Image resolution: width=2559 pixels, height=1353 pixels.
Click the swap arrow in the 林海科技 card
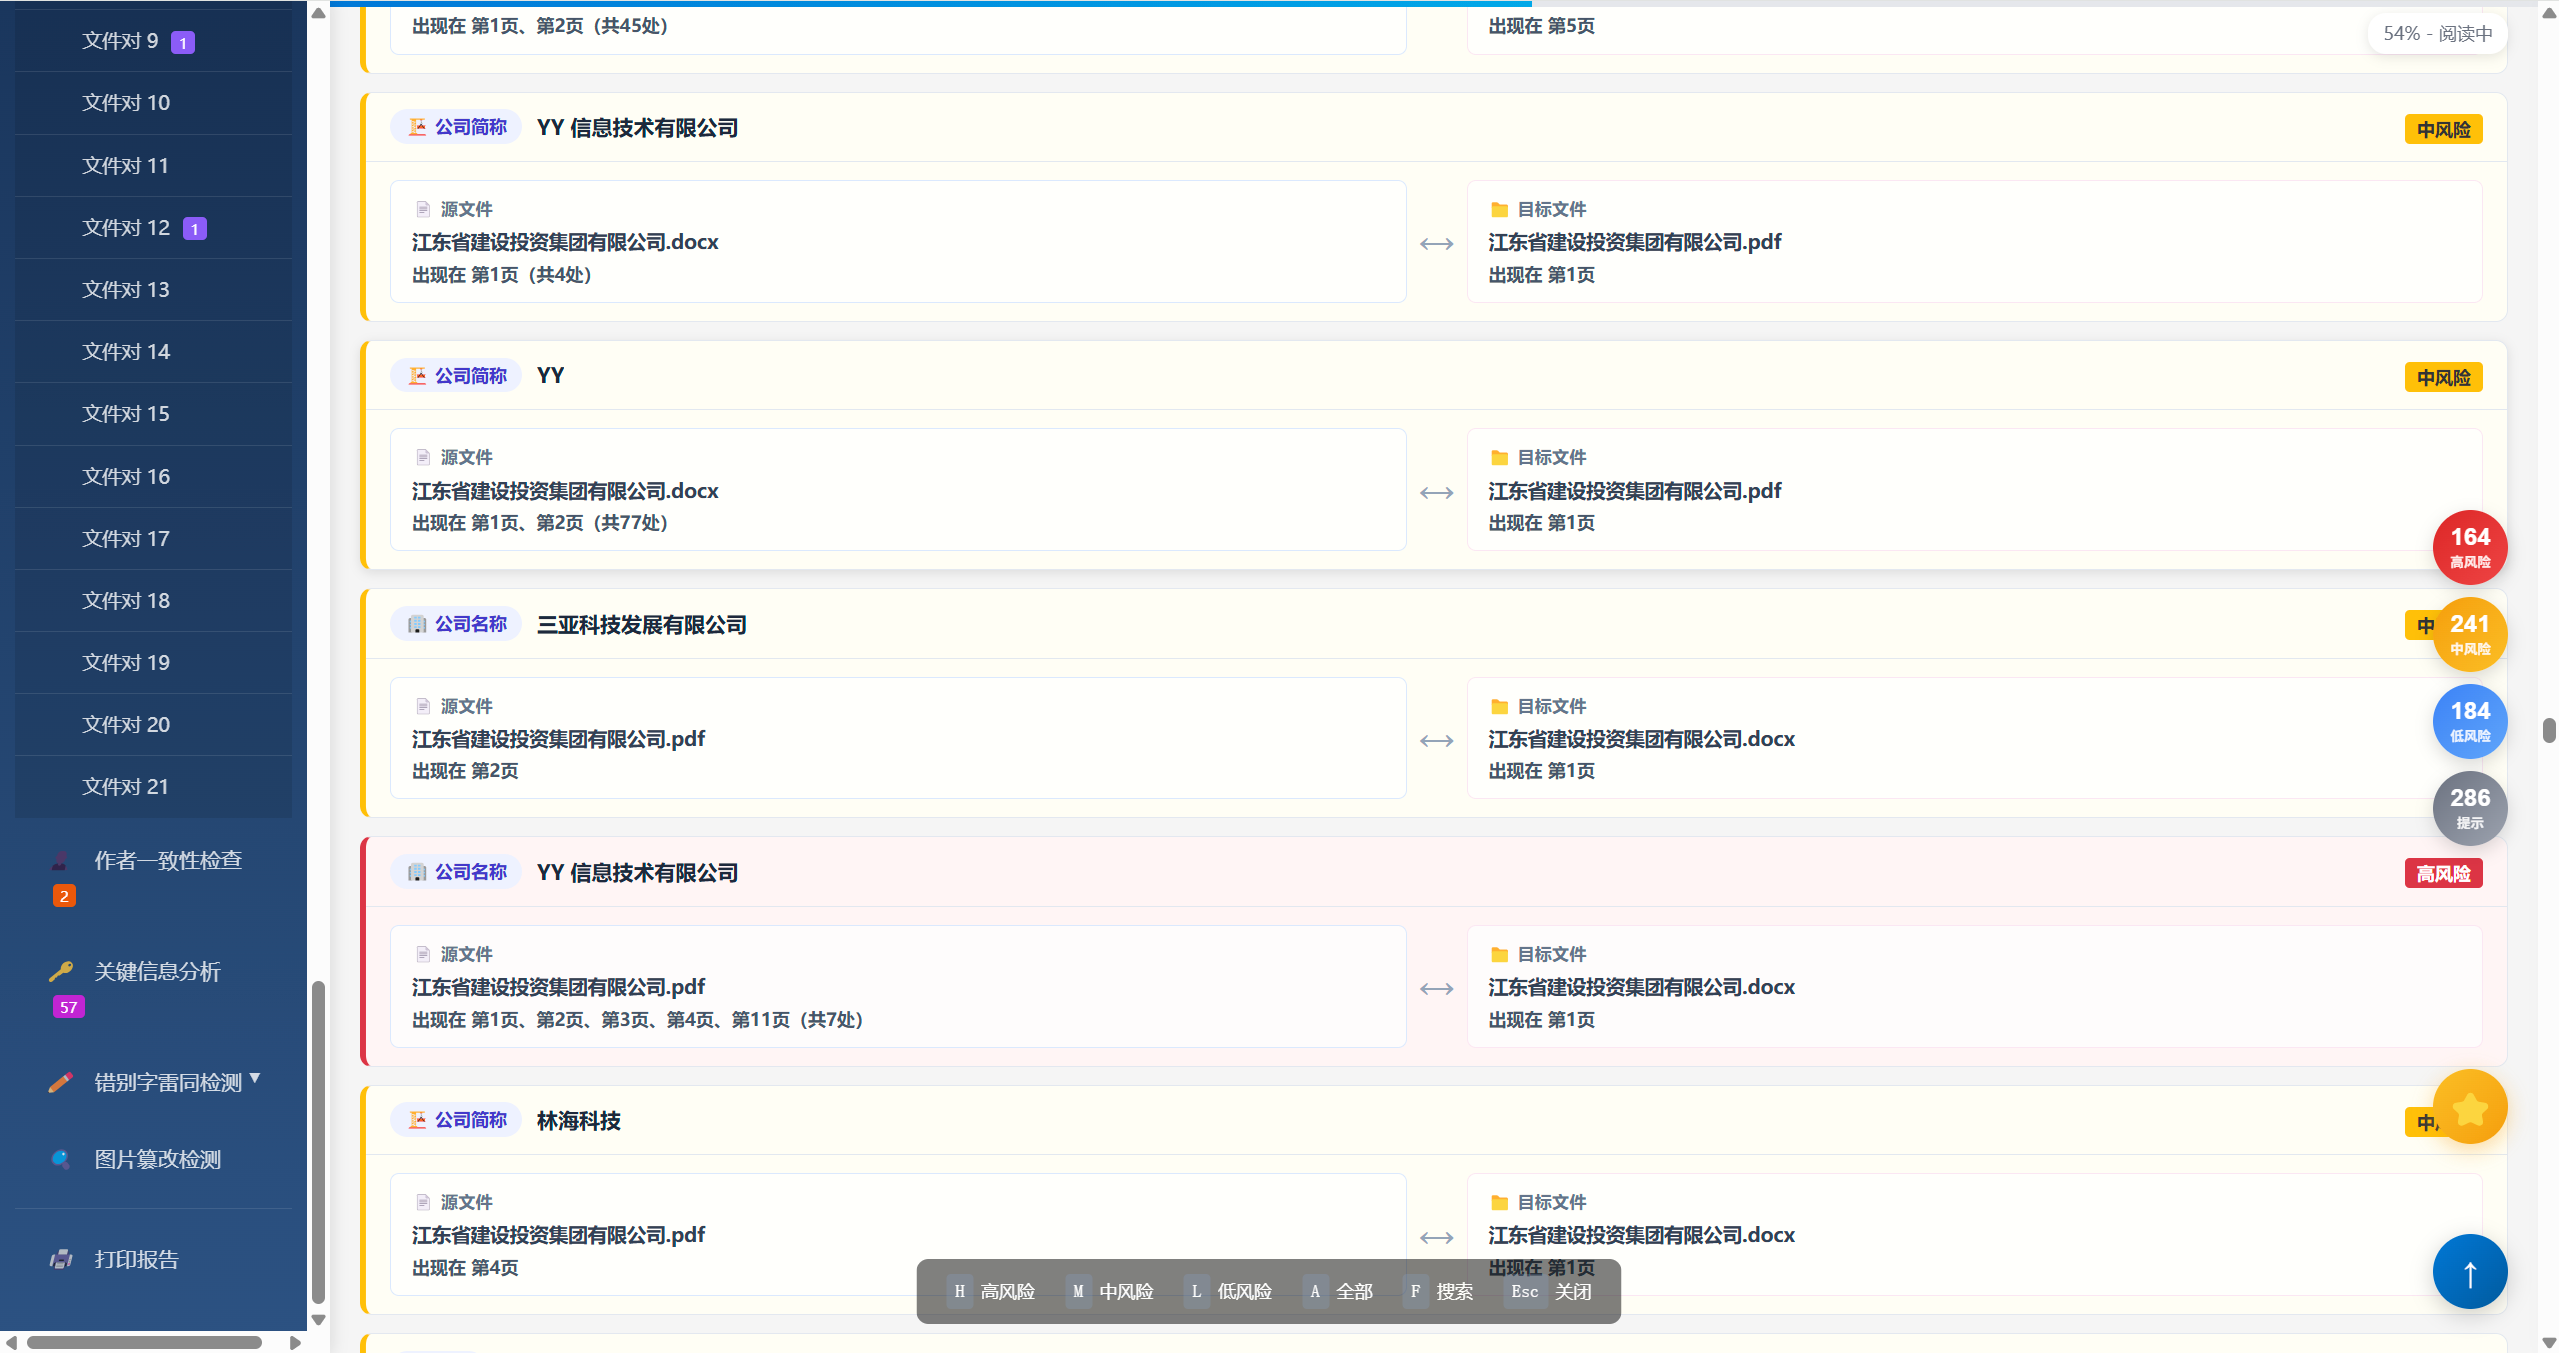click(x=1436, y=1238)
